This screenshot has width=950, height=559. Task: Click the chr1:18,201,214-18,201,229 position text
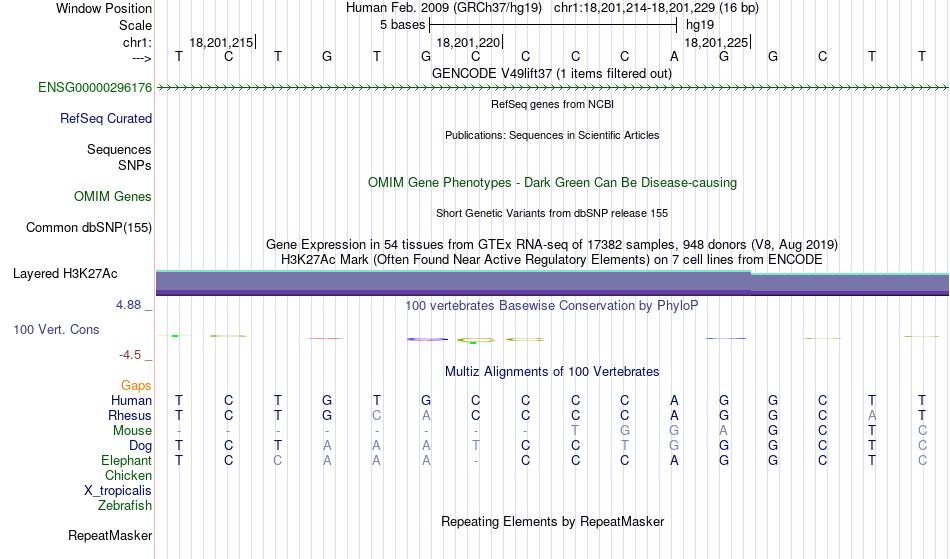click(656, 8)
